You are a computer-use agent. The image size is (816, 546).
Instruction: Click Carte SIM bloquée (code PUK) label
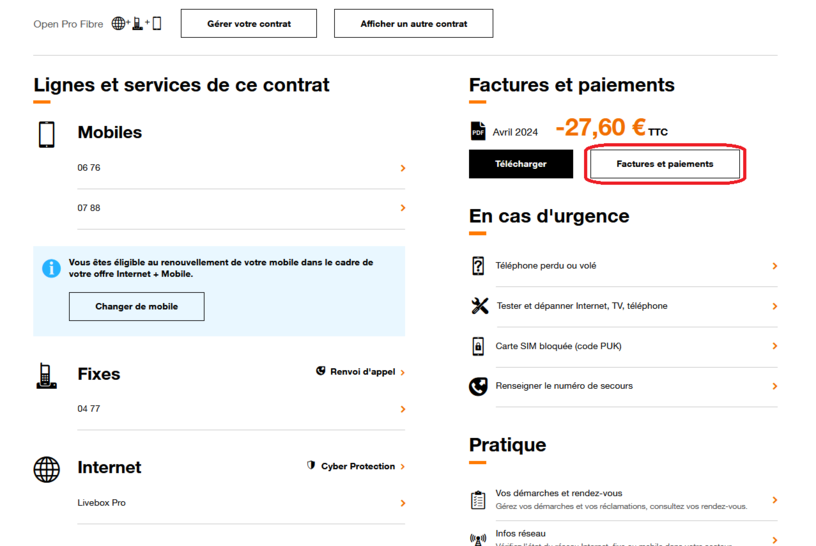pos(558,346)
